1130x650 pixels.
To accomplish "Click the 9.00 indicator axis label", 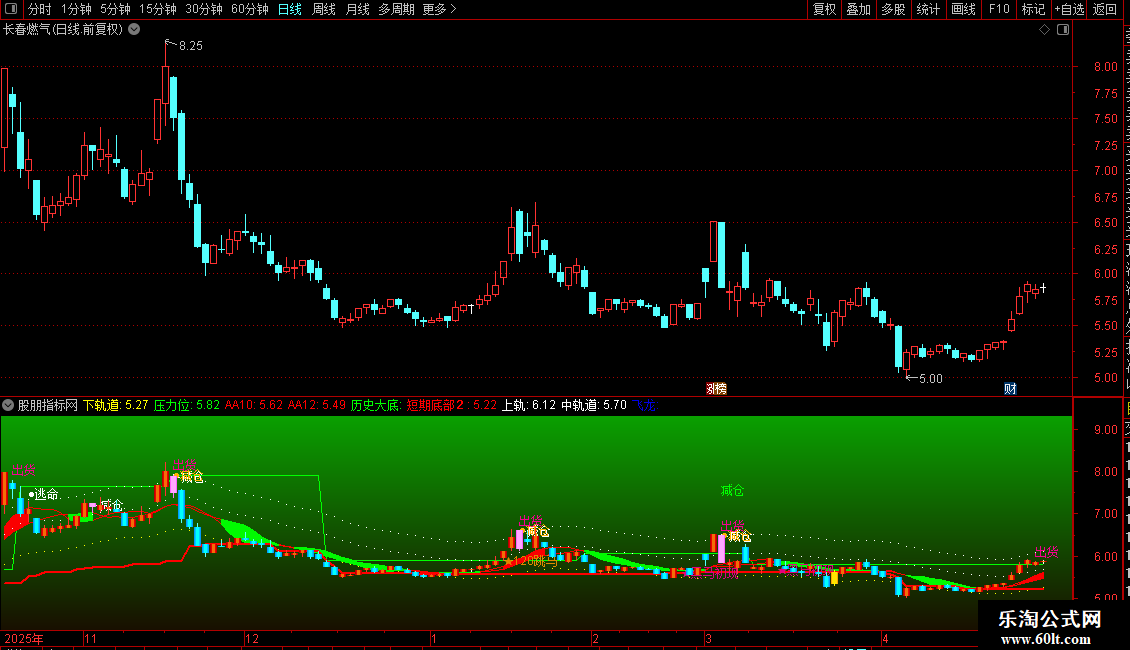I will (1105, 429).
